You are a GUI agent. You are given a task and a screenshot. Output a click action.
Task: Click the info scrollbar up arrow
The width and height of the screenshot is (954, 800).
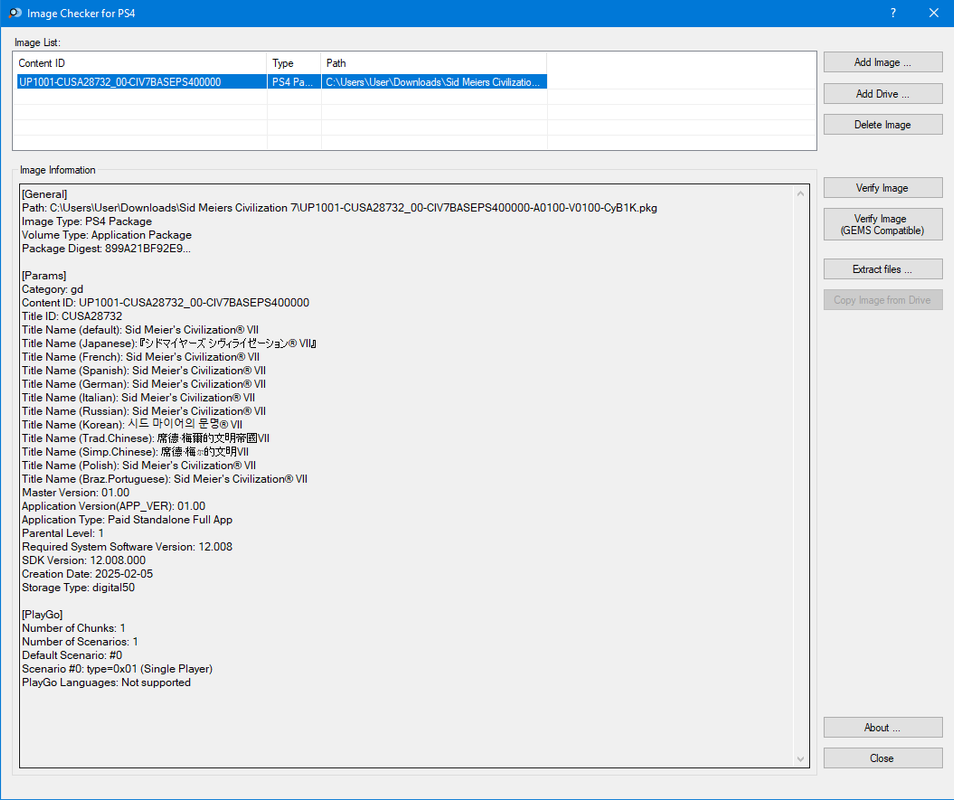tap(801, 193)
